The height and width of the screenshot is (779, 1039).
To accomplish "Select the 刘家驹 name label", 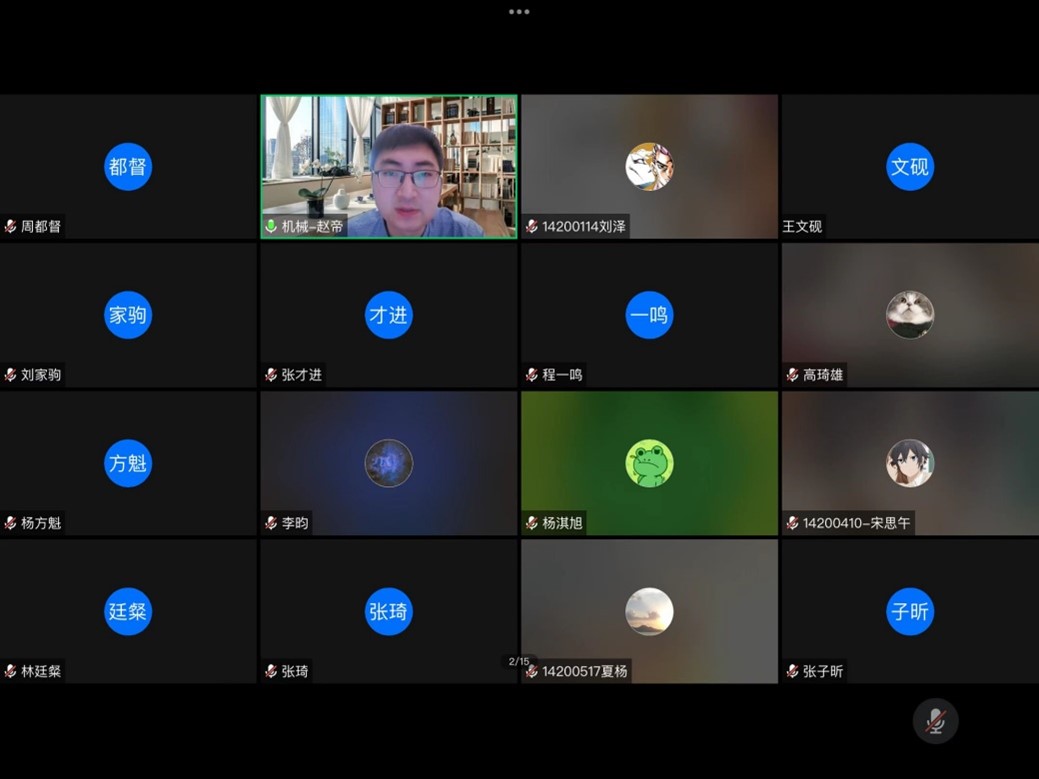I will [41, 375].
